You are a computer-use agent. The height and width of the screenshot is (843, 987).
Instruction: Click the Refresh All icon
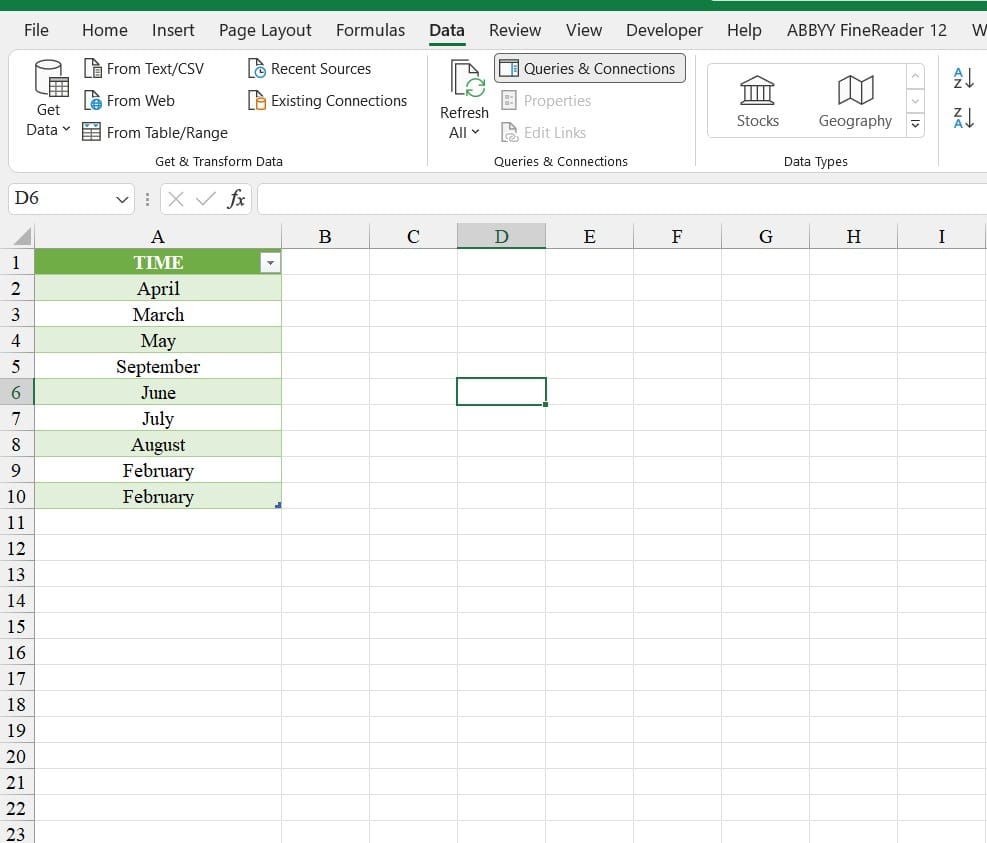click(464, 85)
